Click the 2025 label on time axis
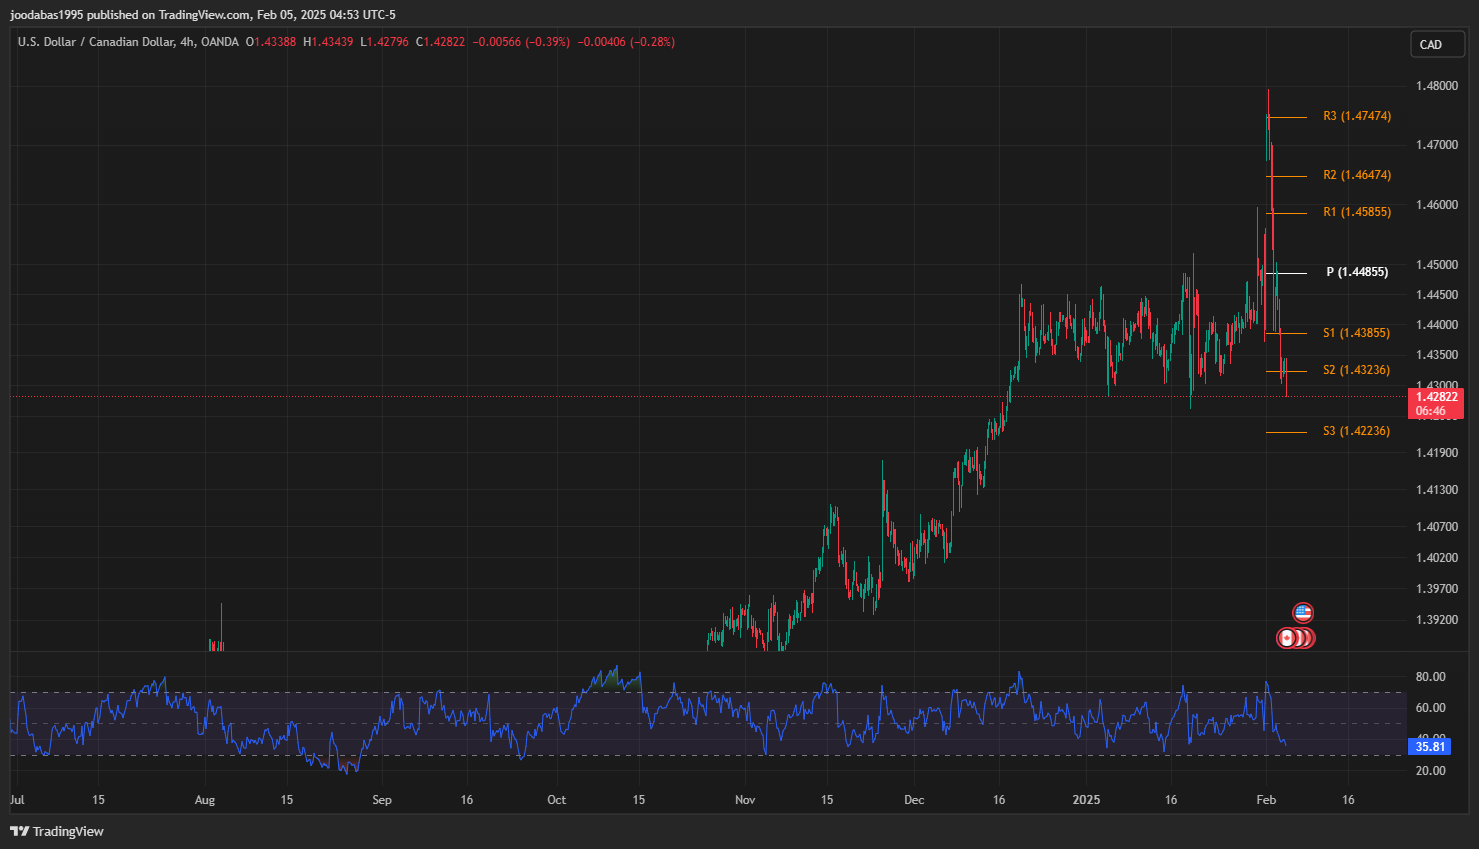This screenshot has height=849, width=1479. coord(1086,800)
